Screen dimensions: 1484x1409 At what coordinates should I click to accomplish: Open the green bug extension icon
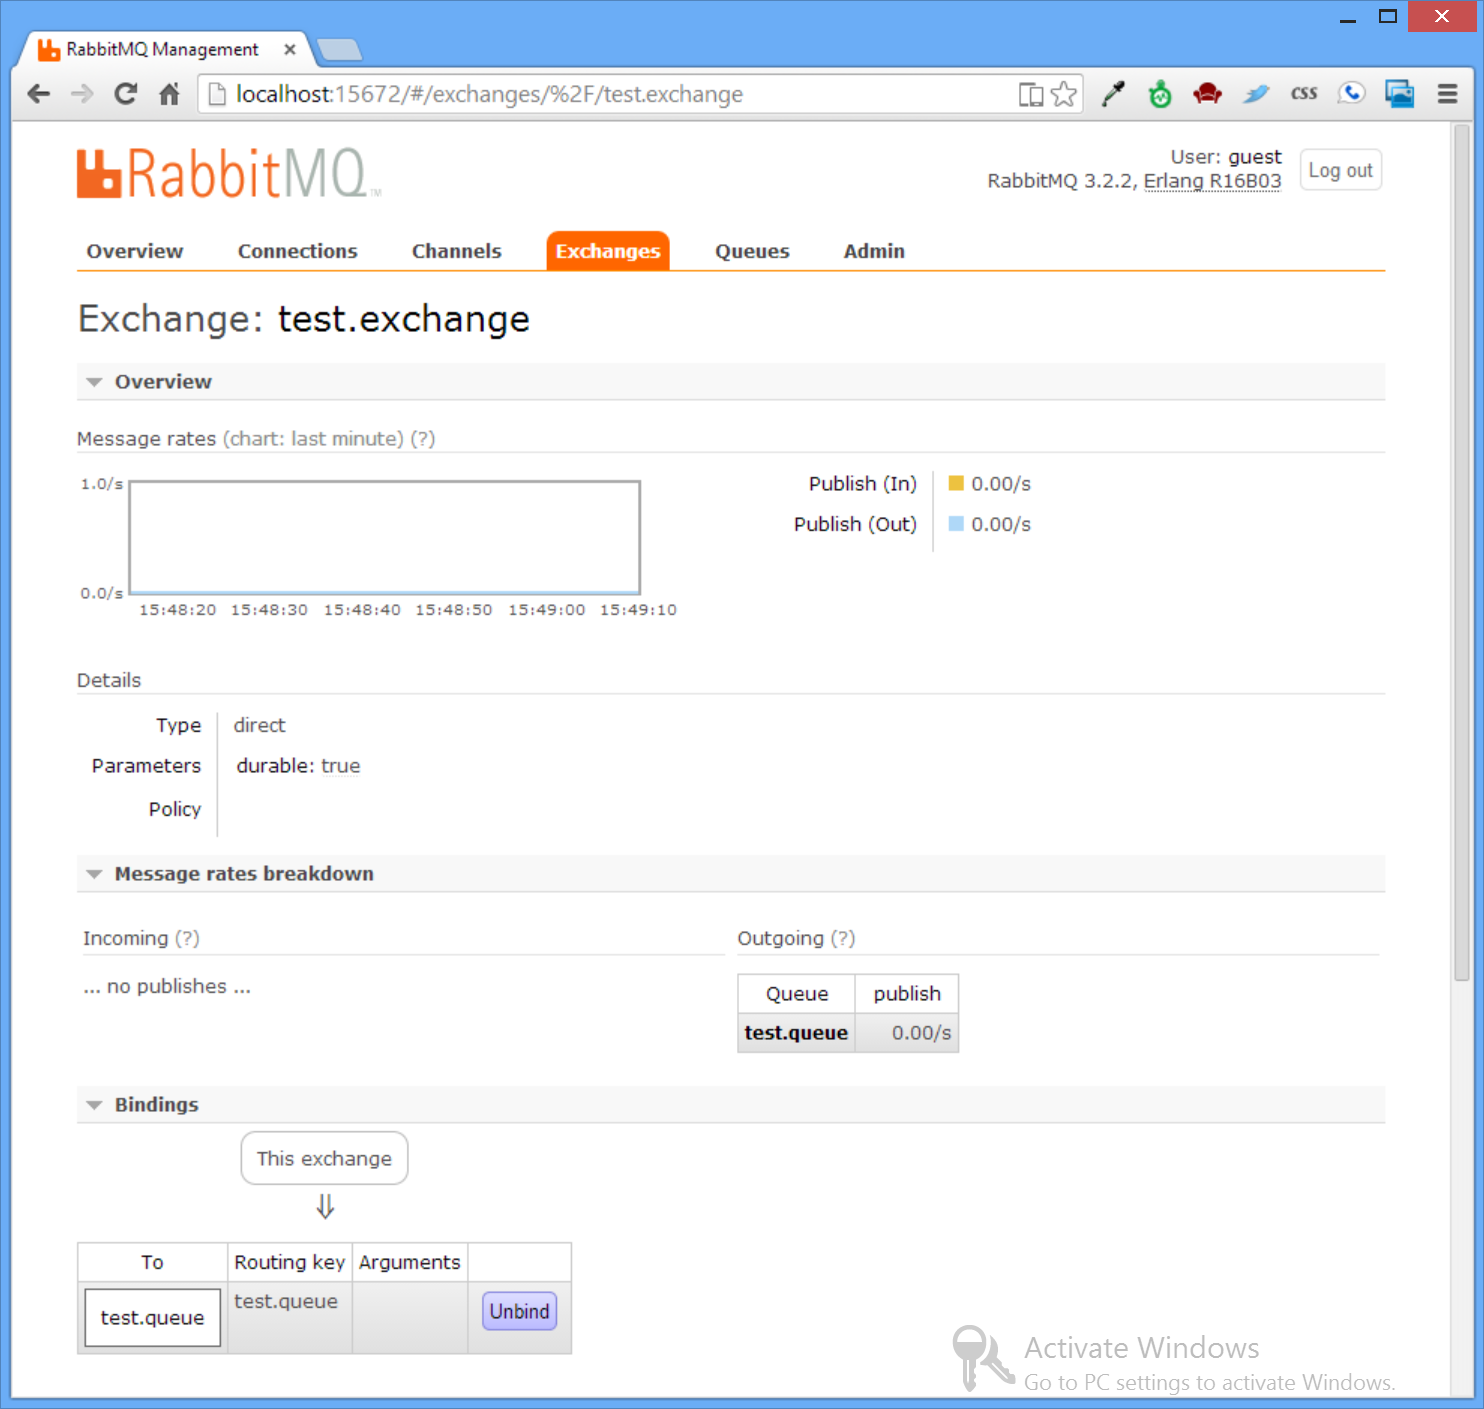(x=1160, y=94)
